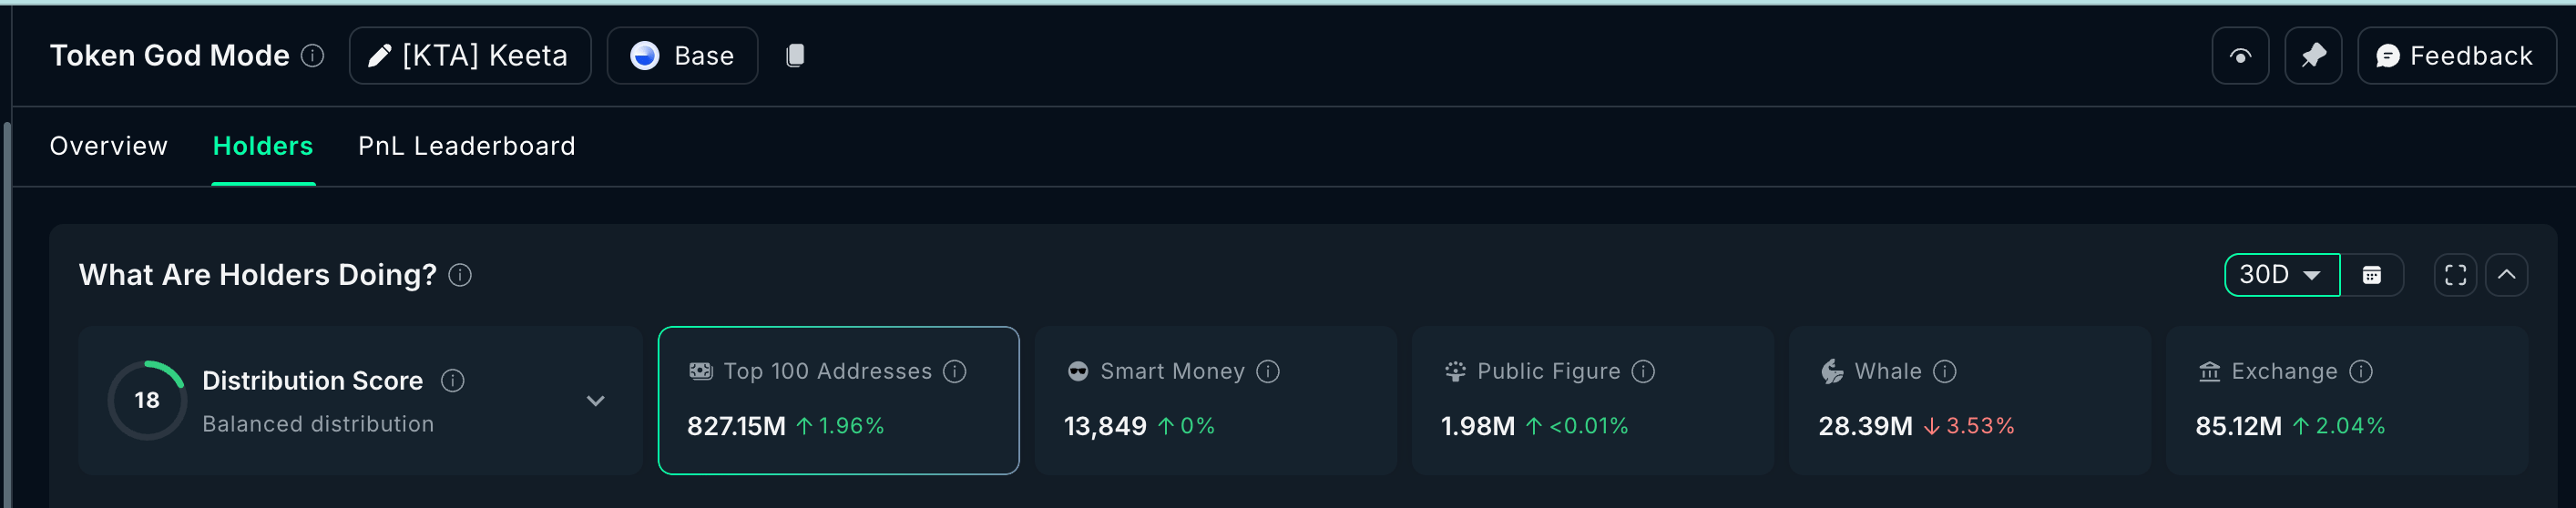Click info icon next to Smart Money
Image resolution: width=2576 pixels, height=508 pixels.
[x=1268, y=372]
